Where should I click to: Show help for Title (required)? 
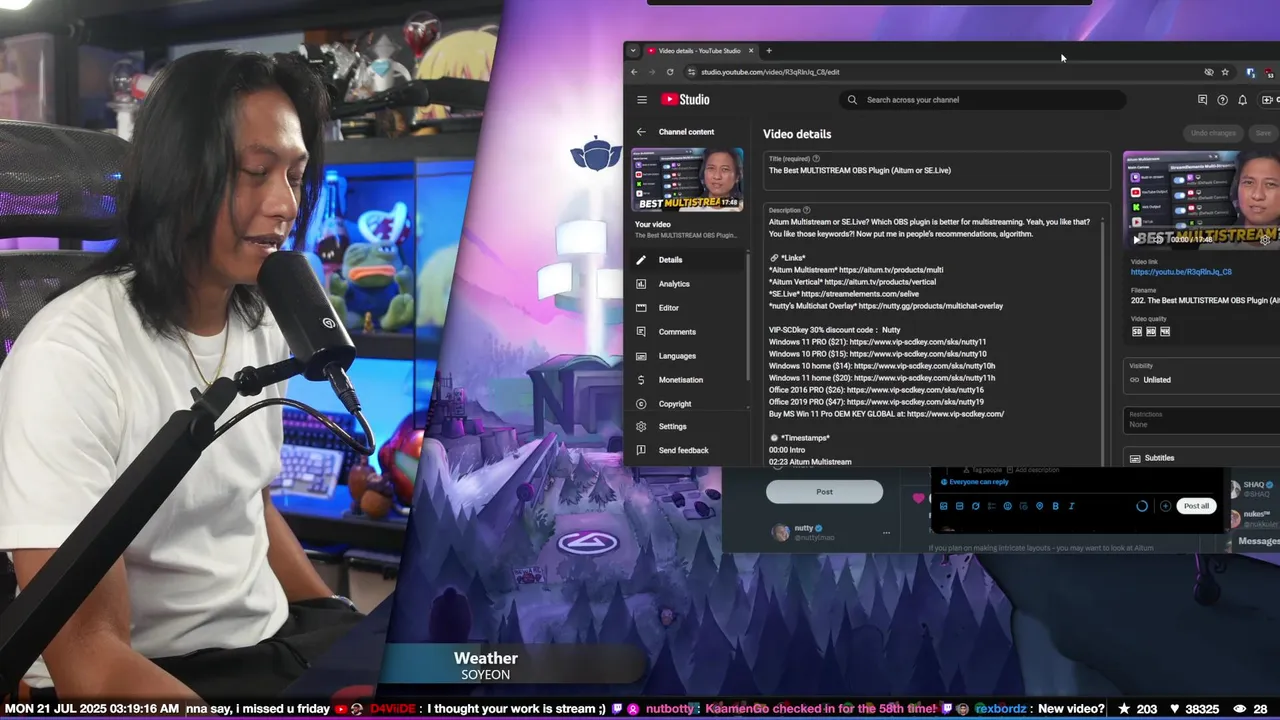[x=816, y=158]
